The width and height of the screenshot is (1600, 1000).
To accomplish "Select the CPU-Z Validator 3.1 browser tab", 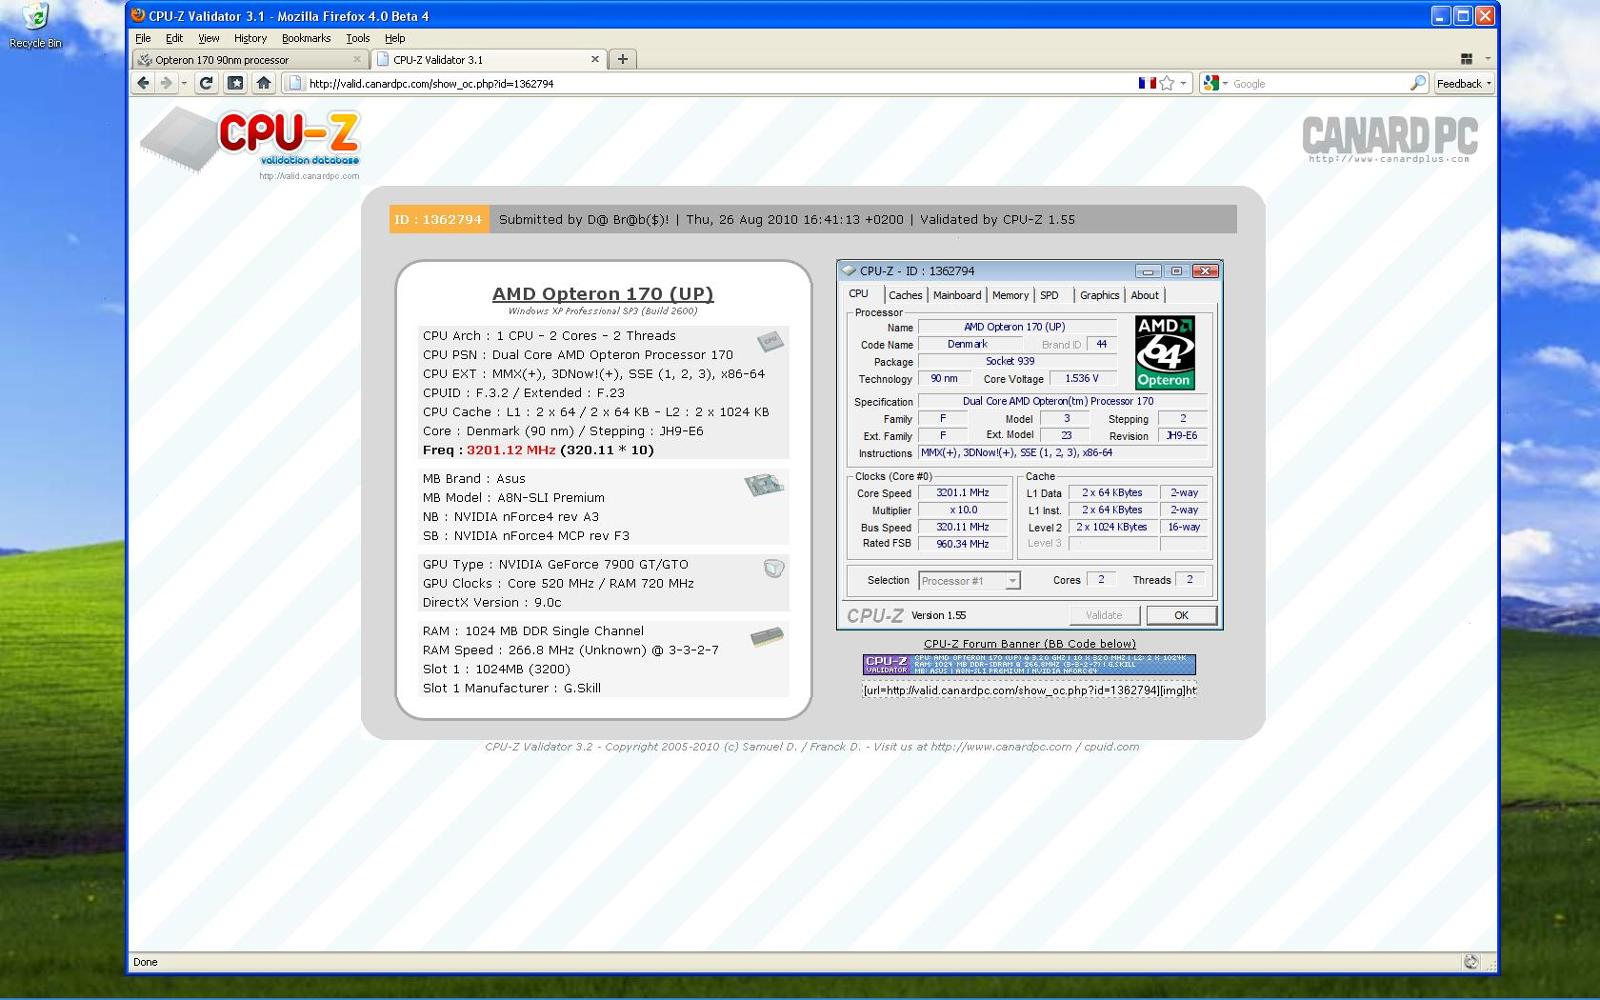I will (x=489, y=59).
